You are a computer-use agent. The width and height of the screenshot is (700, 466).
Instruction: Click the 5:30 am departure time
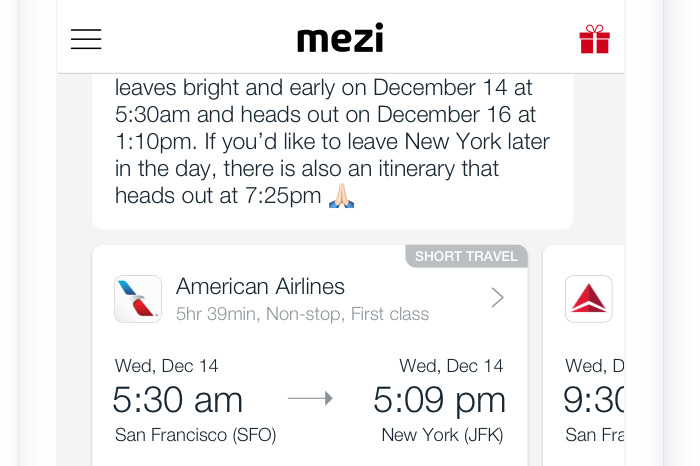tap(178, 400)
